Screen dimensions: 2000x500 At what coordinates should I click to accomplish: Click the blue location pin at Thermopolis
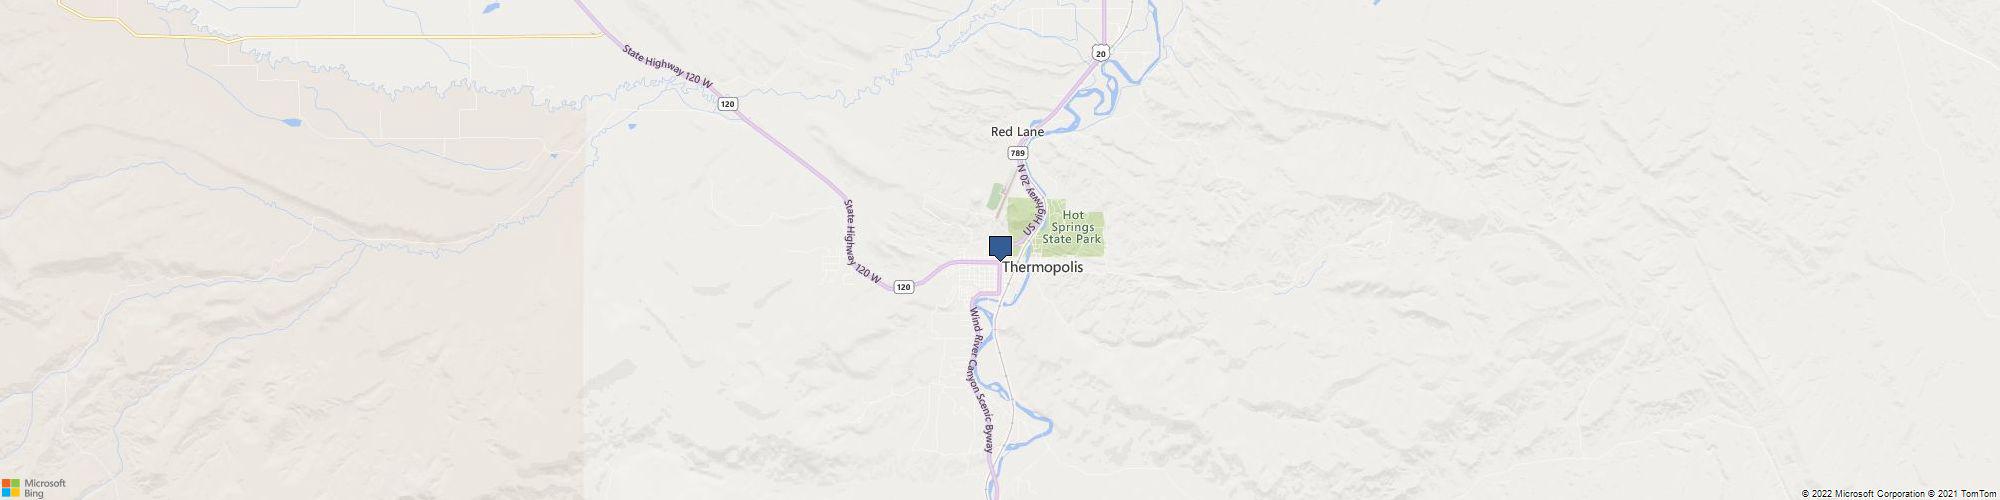click(x=1000, y=248)
